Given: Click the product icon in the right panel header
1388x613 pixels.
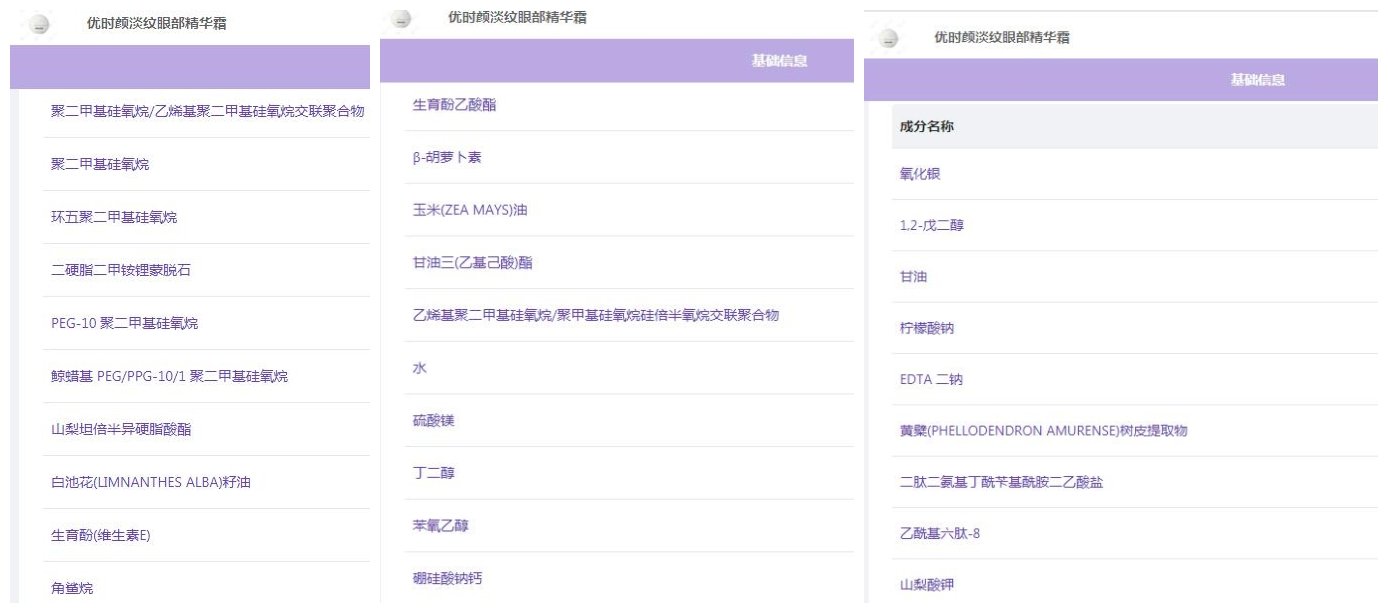Looking at the screenshot, I should pyautogui.click(x=888, y=39).
